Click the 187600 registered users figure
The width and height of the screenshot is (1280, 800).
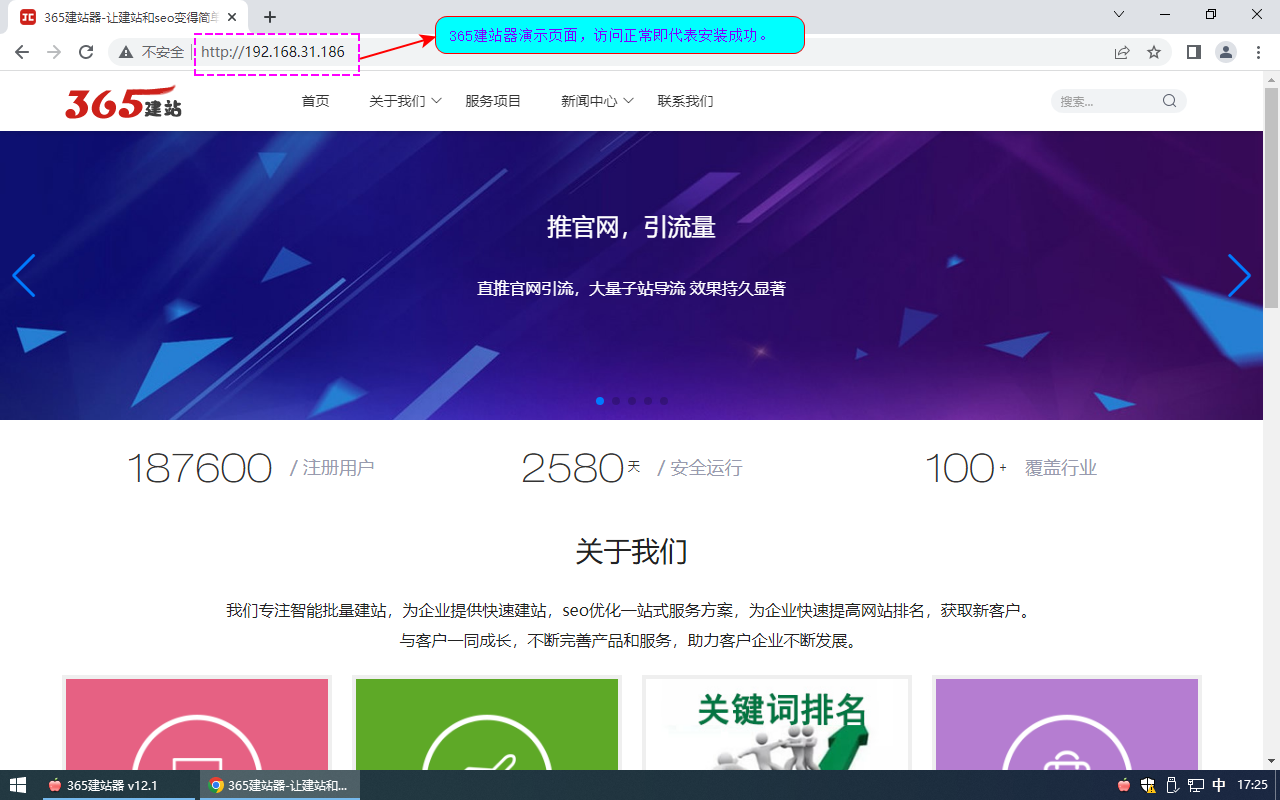(x=199, y=468)
